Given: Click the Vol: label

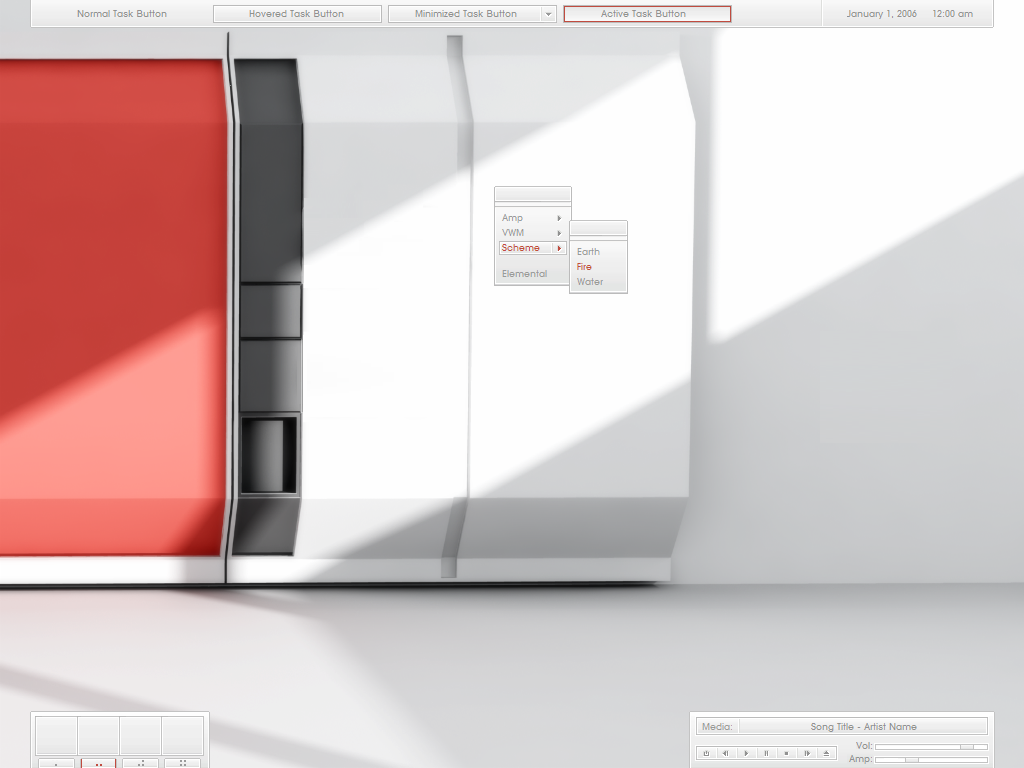Looking at the screenshot, I should point(864,746).
